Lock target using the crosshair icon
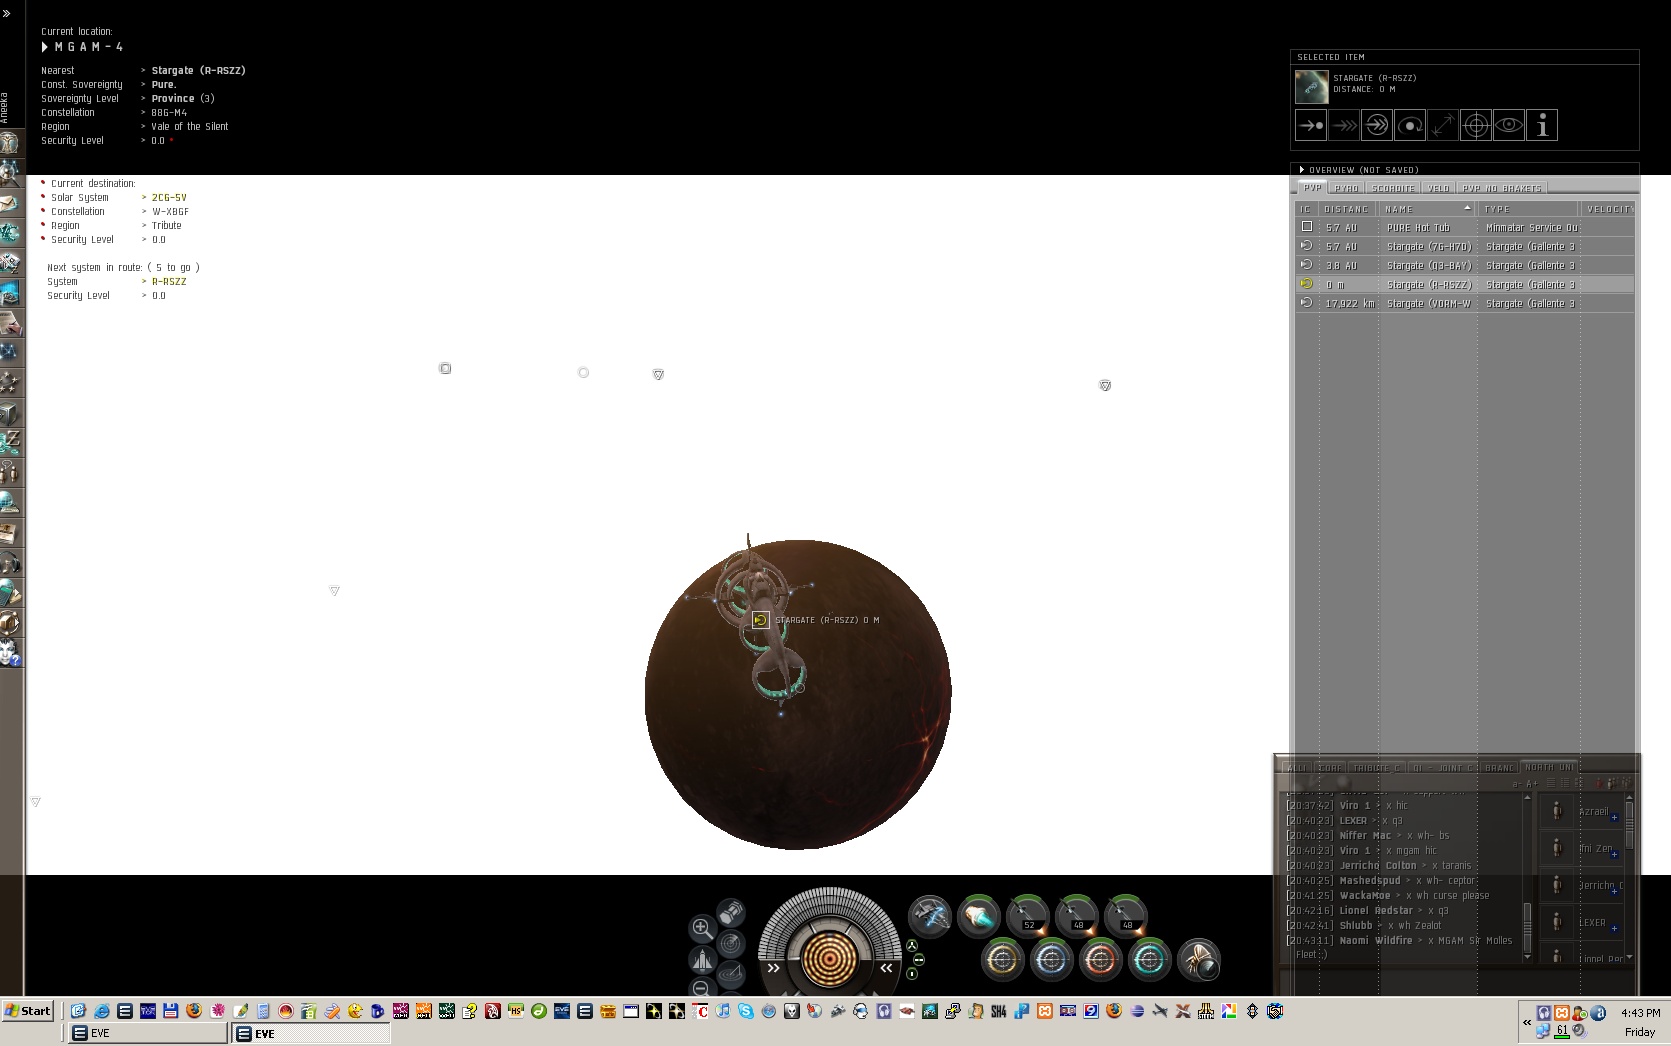 (x=1476, y=126)
